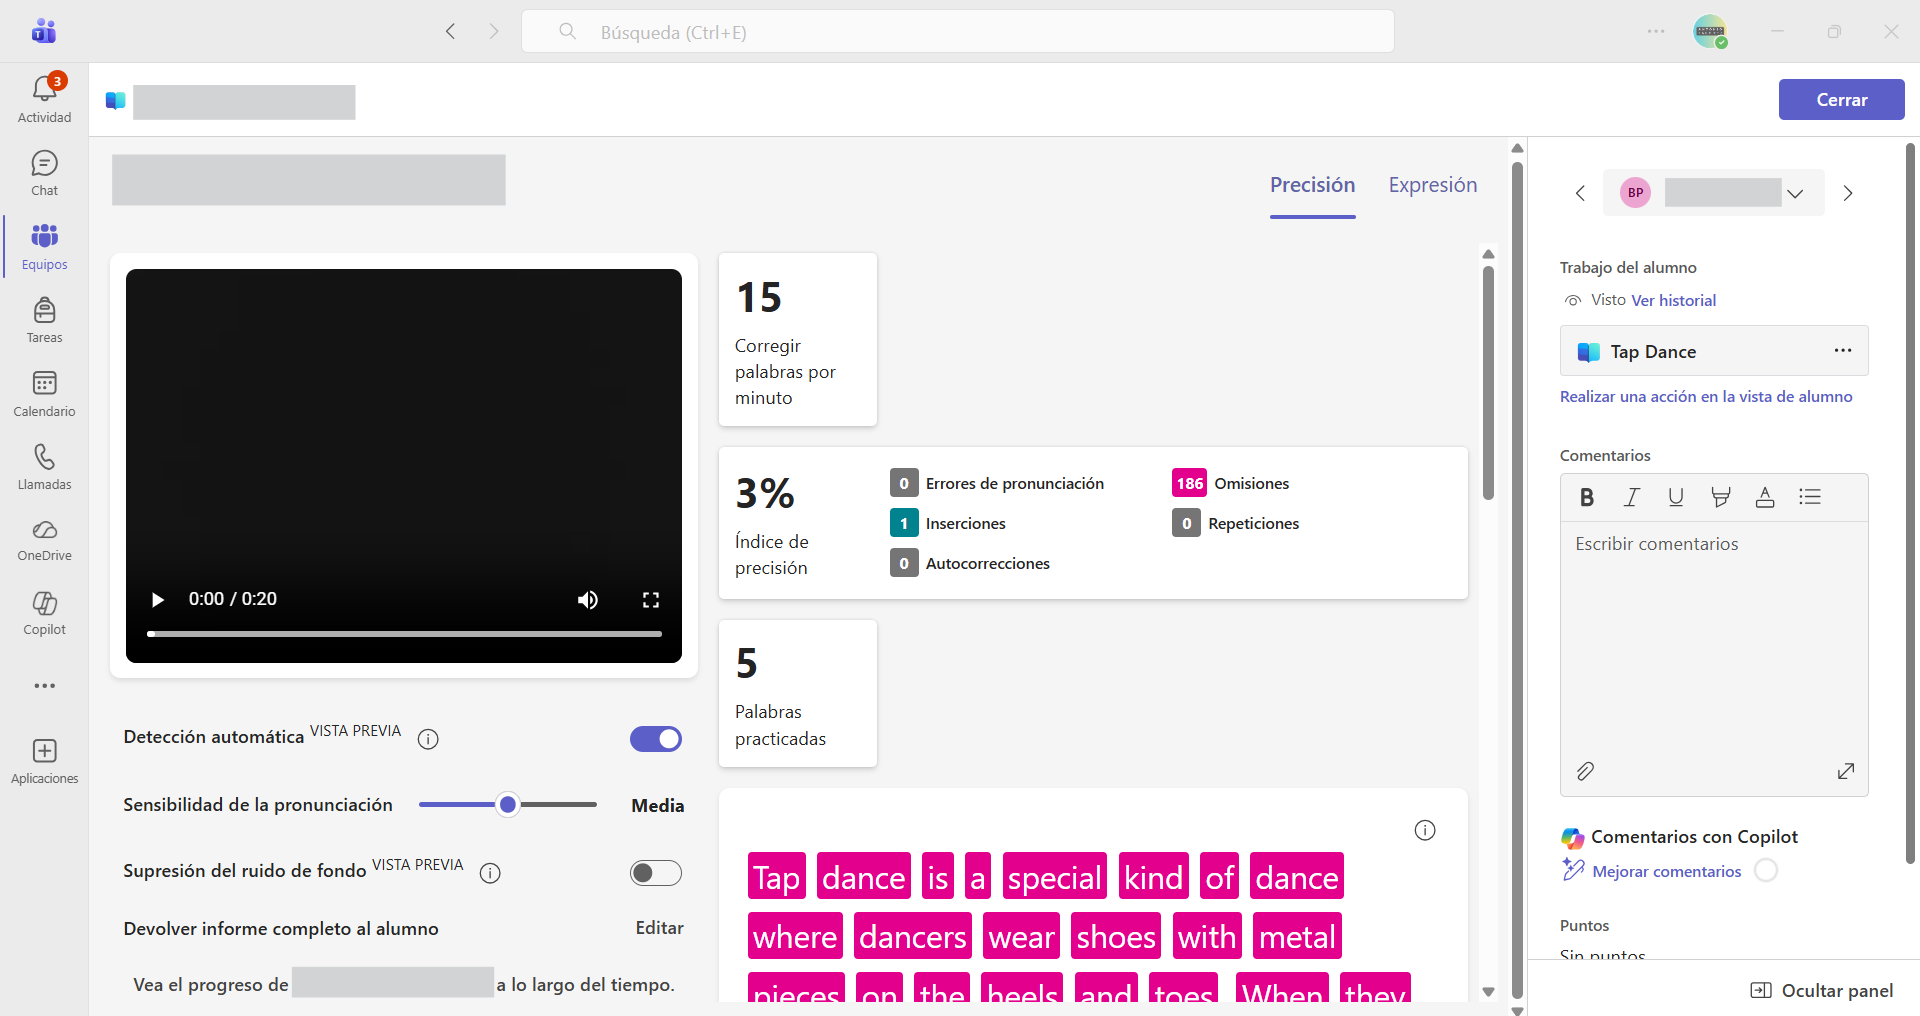Open Tap Dance more options ellipsis
Viewport: 1920px width, 1016px height.
(x=1843, y=351)
